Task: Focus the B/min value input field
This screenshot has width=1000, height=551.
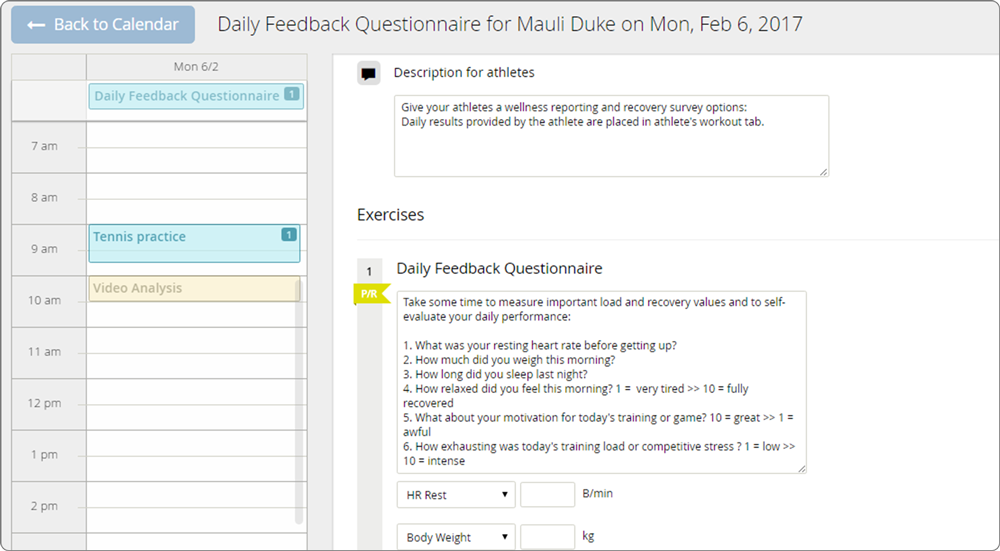Action: coord(547,495)
